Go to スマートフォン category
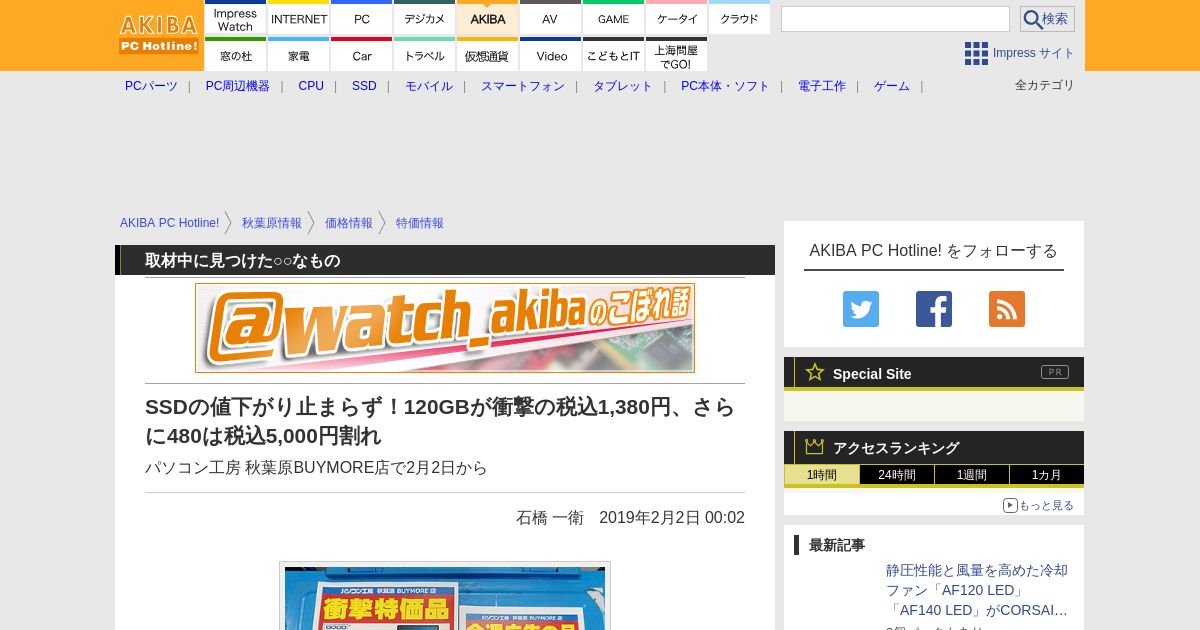Viewport: 1200px width, 630px height. tap(523, 86)
